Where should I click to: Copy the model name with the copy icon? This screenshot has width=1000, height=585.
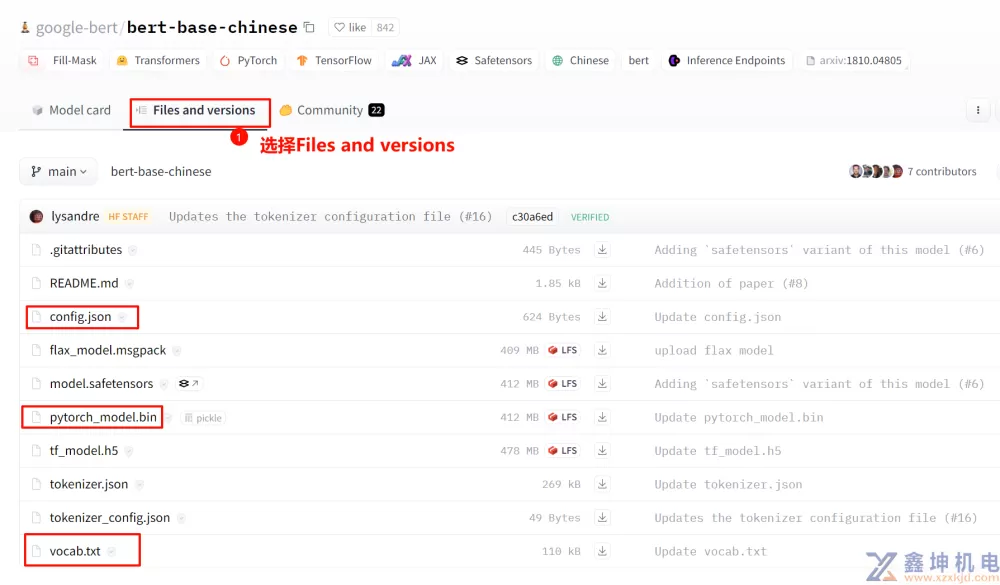(309, 27)
